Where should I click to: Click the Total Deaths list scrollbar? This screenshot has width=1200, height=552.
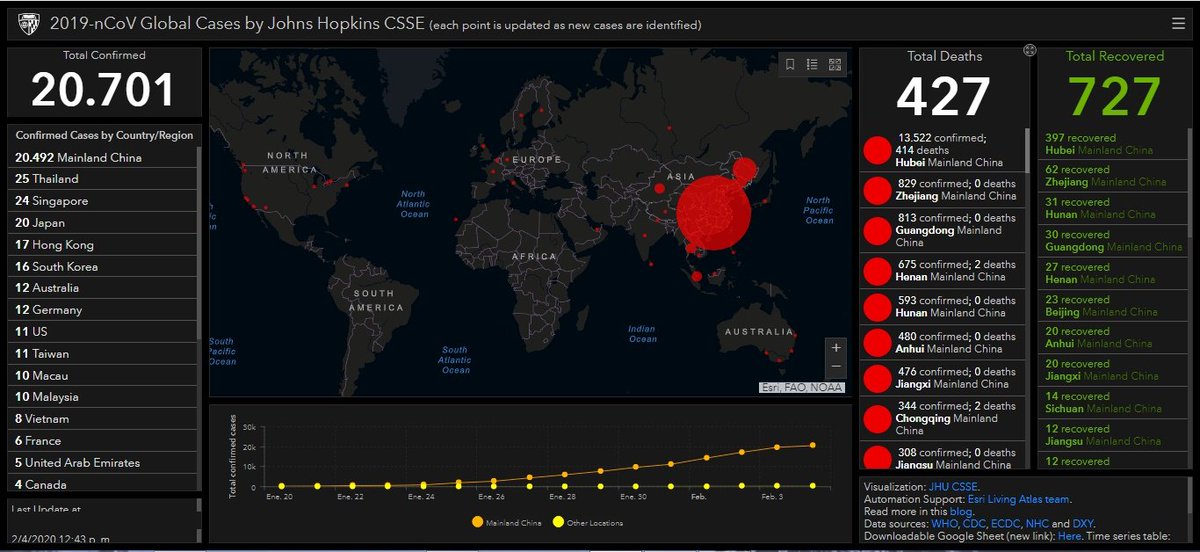1027,150
